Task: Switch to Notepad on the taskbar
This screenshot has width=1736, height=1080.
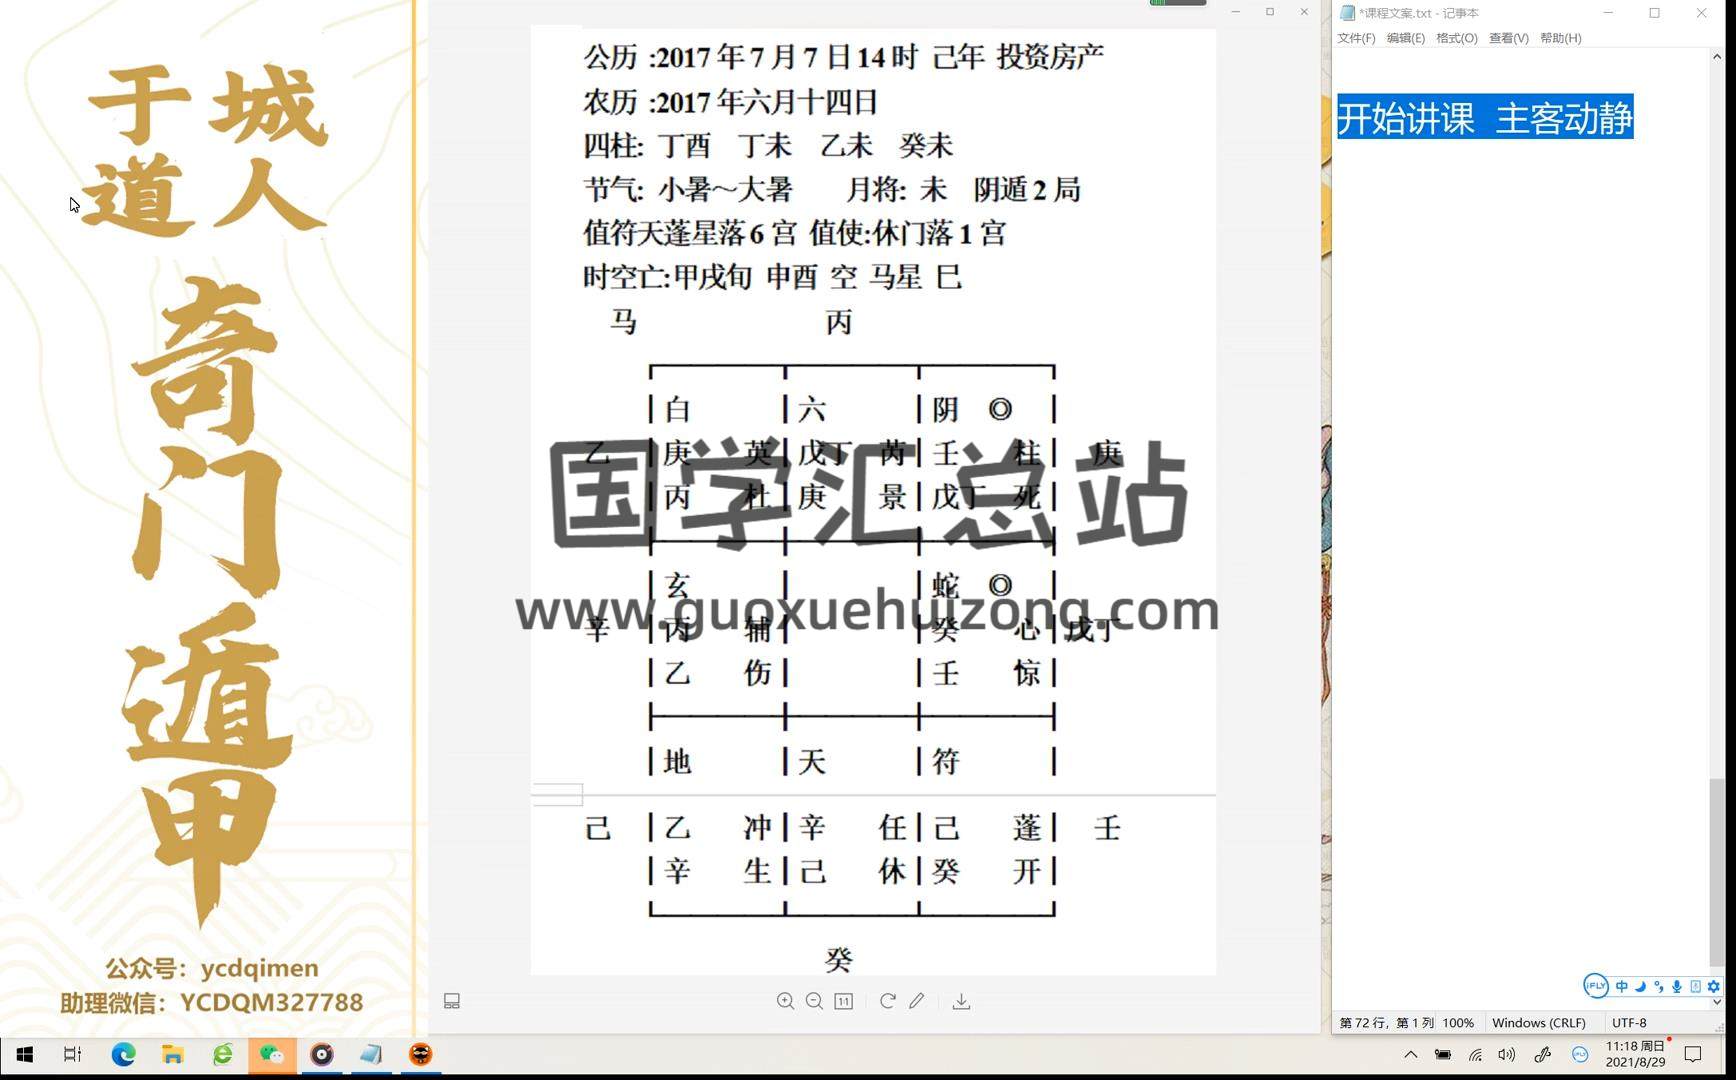Action: [x=371, y=1055]
